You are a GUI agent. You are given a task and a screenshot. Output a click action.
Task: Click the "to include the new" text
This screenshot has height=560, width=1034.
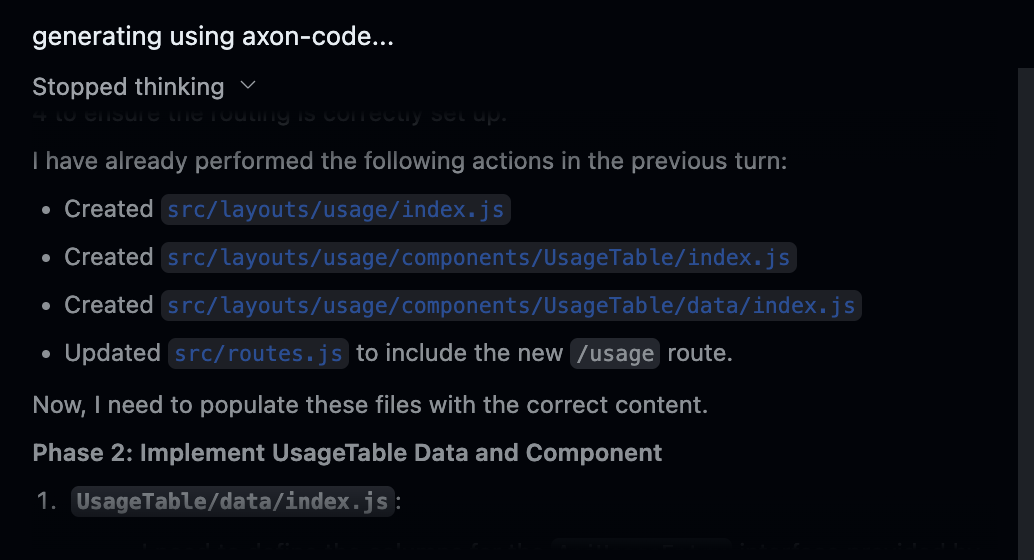coord(460,353)
